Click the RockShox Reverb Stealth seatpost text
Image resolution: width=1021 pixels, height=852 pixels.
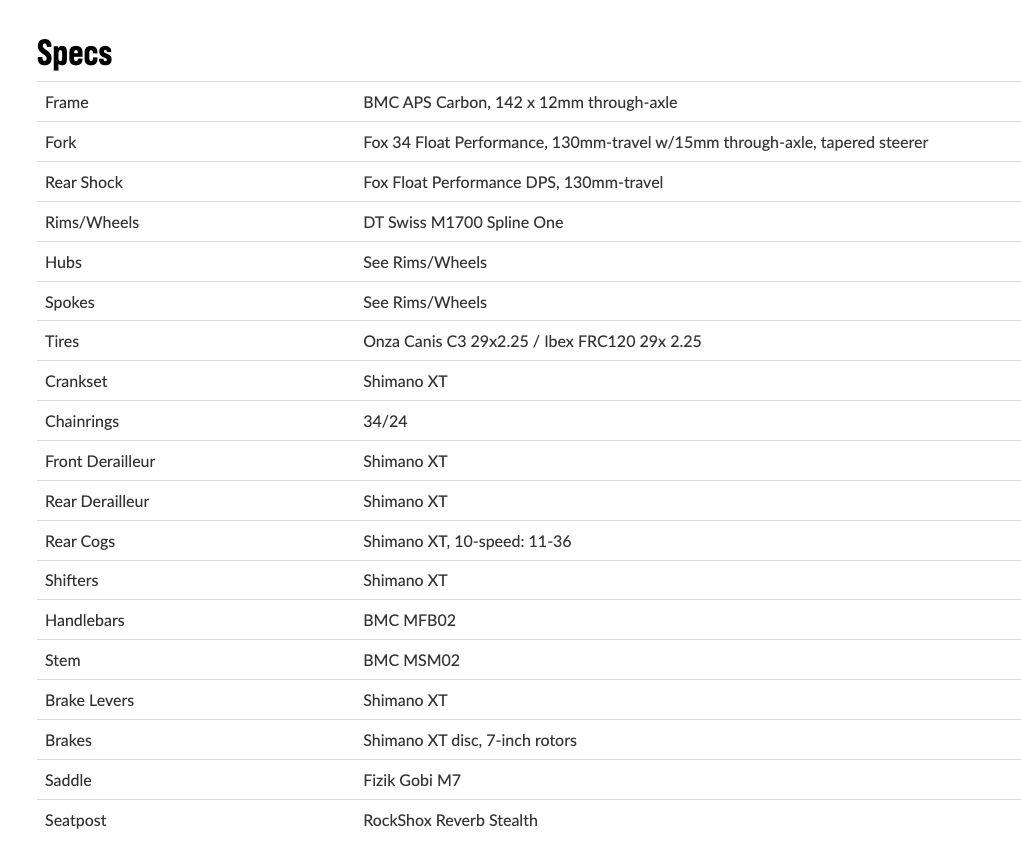pos(450,820)
